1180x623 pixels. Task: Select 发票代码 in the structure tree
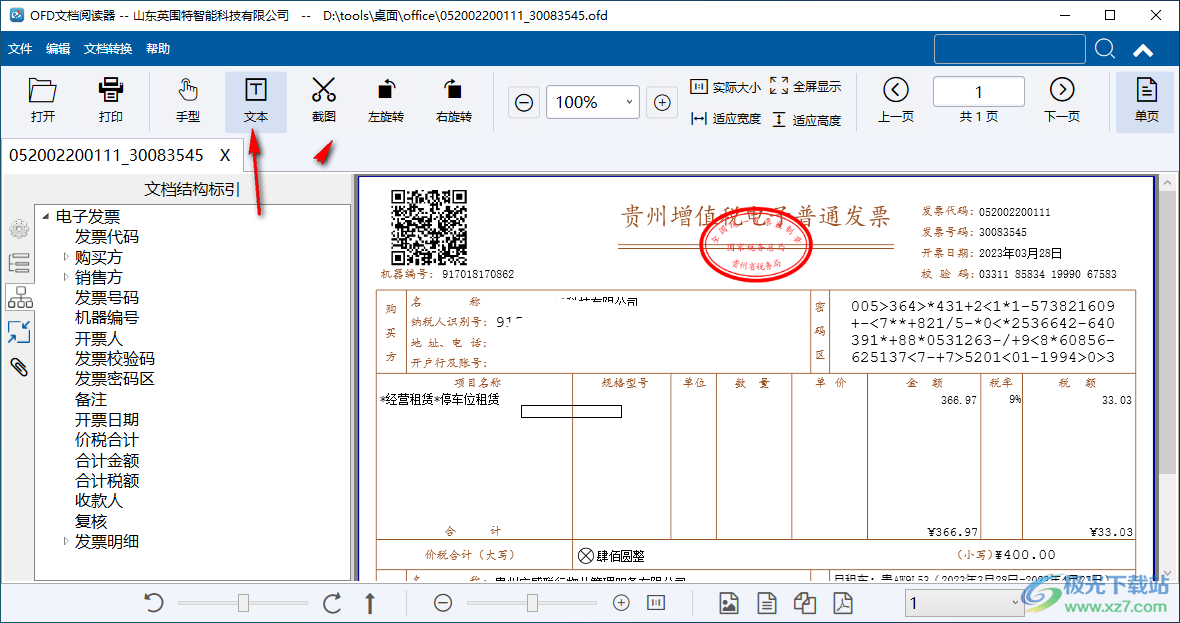[x=107, y=237]
